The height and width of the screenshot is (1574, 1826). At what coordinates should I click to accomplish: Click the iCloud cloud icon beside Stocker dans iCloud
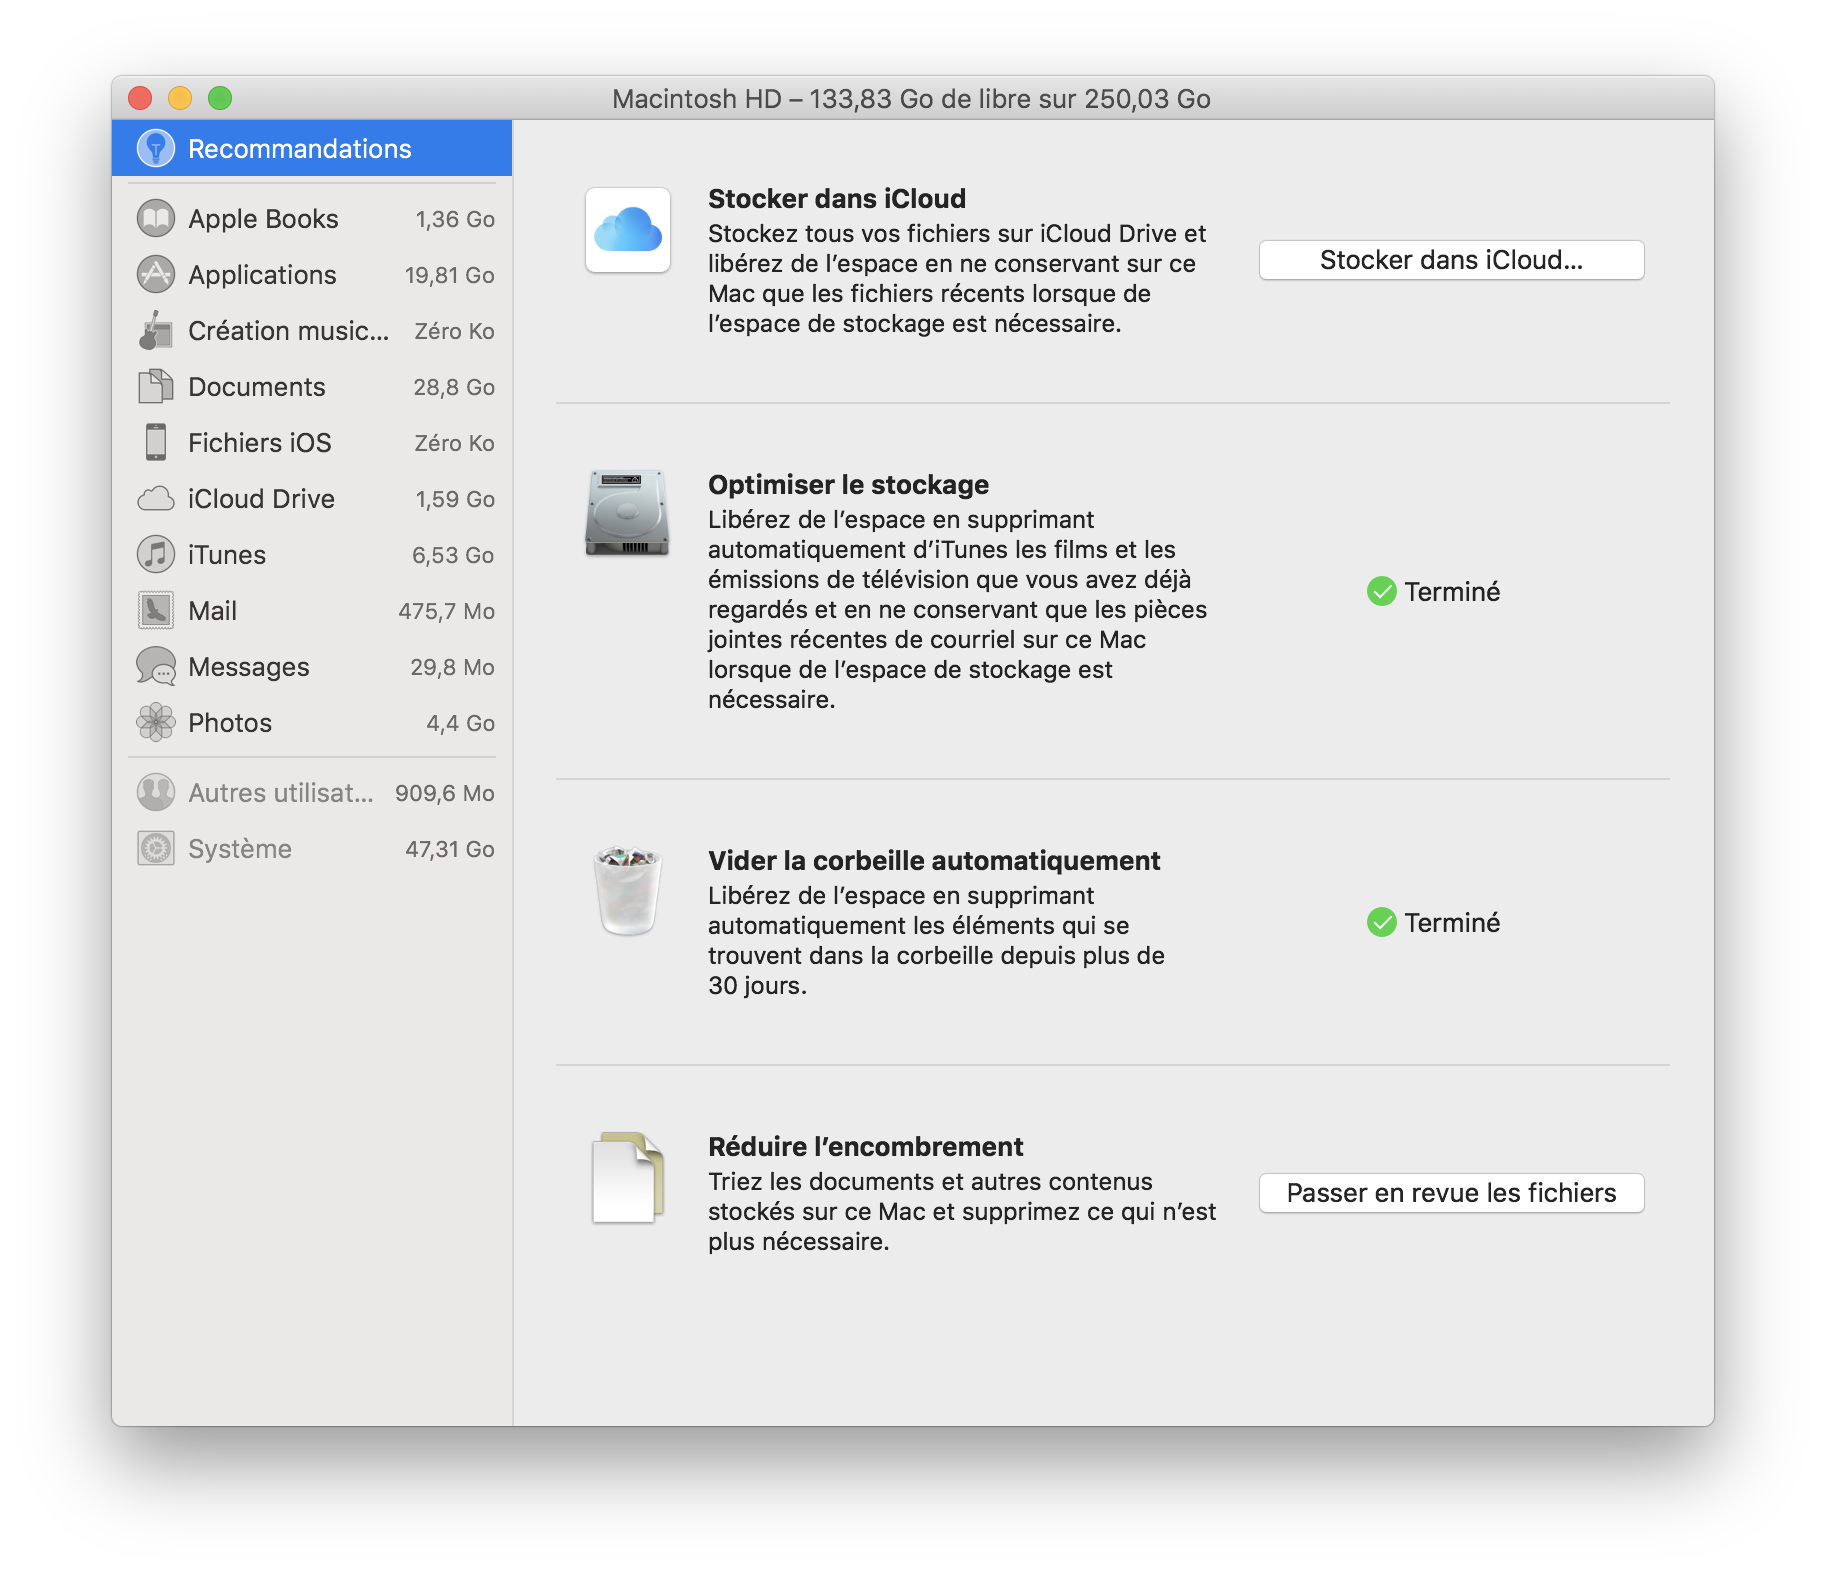tap(628, 230)
